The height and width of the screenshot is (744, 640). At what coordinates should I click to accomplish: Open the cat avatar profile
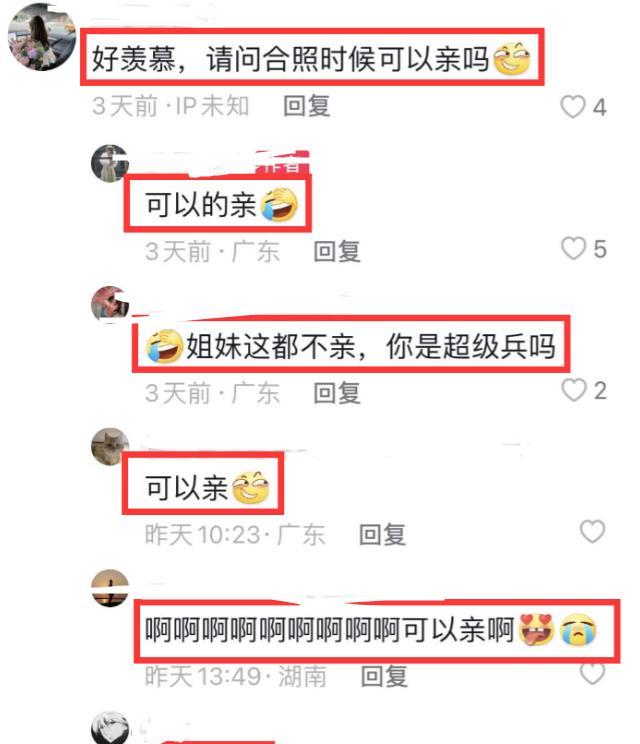click(110, 446)
